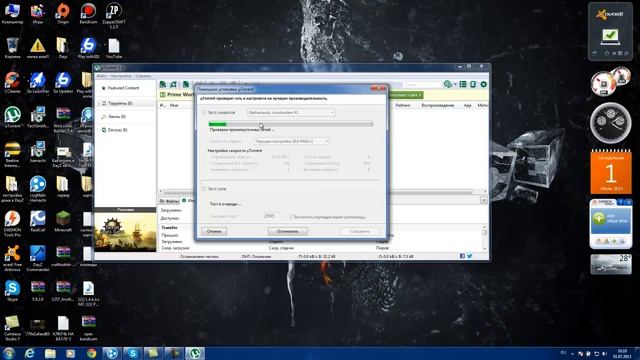Click the Add Torrent from URL toolbar icon

(173, 84)
